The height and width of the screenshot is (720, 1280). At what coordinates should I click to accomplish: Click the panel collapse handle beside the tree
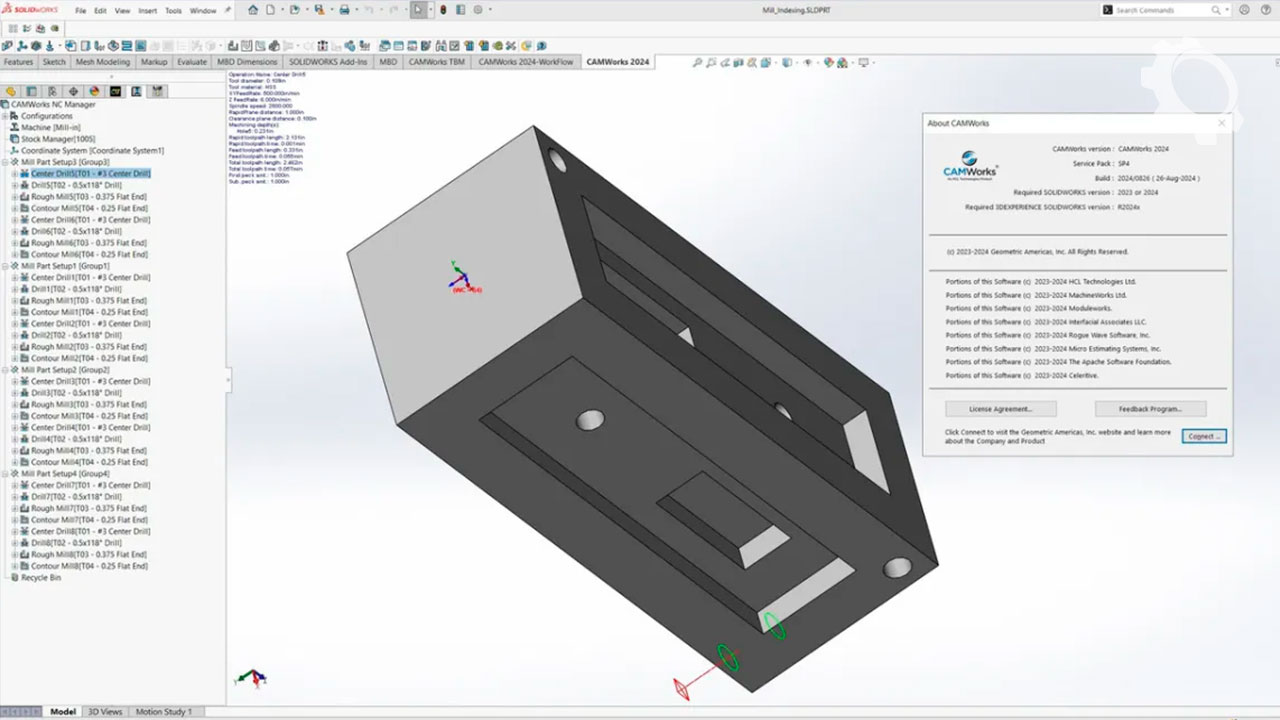[229, 379]
